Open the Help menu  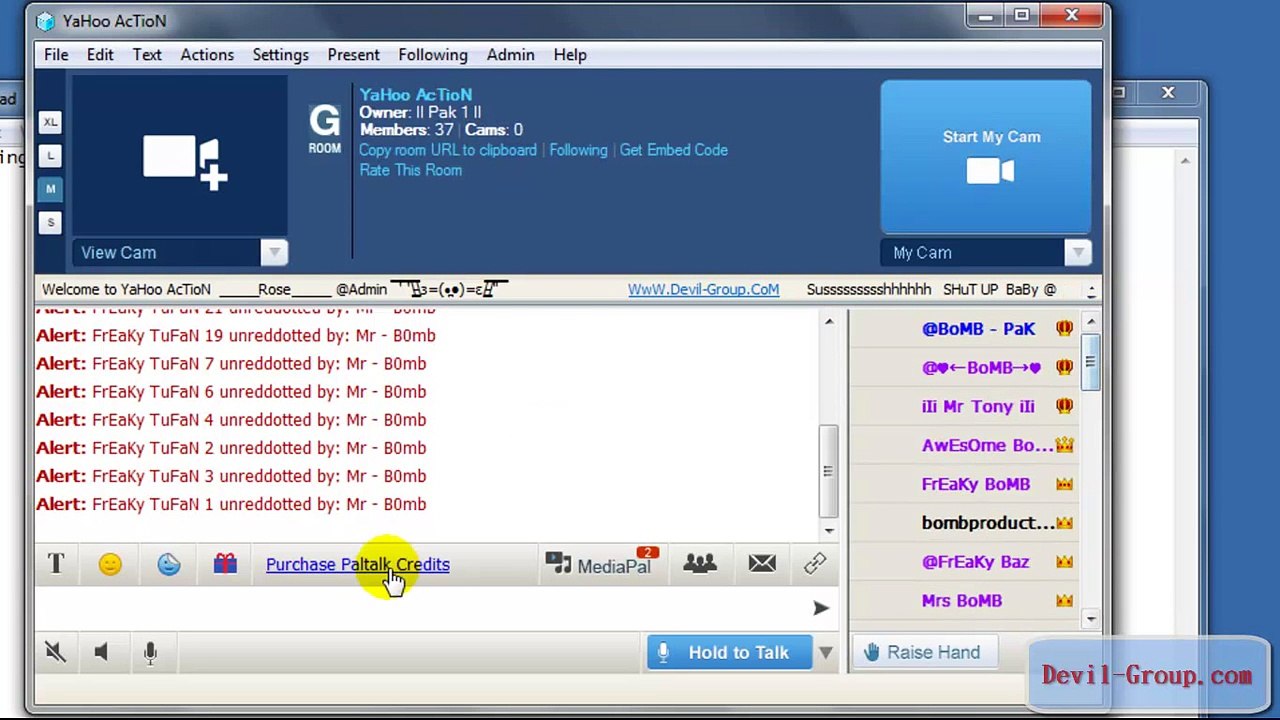pos(570,55)
